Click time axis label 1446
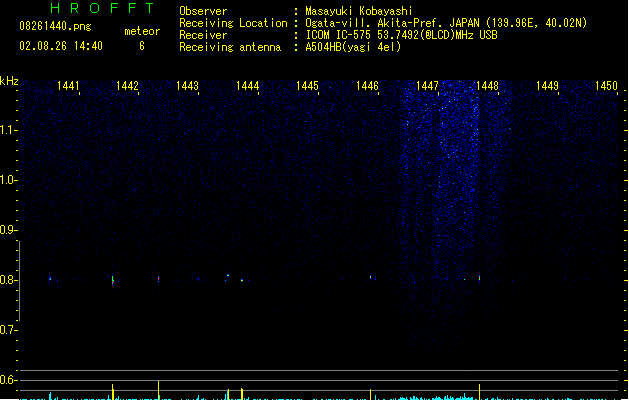Viewport: 629px width, 400px height. [x=367, y=86]
